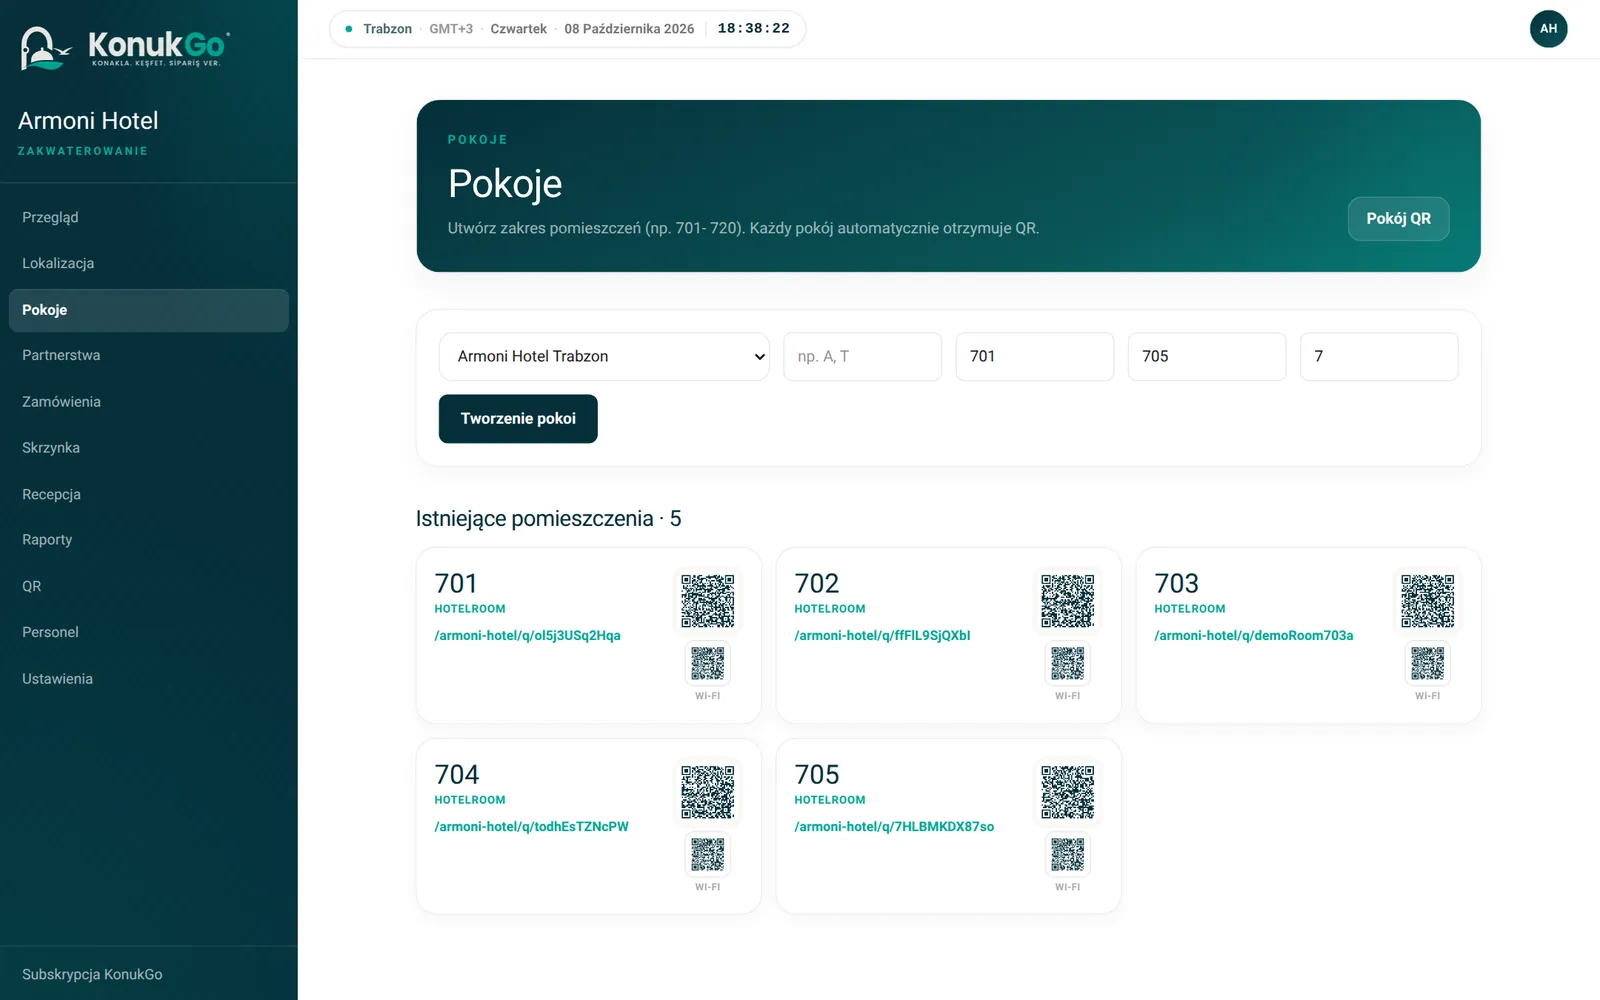
Task: Open Zamówienia sidebar item
Action: coord(149,402)
